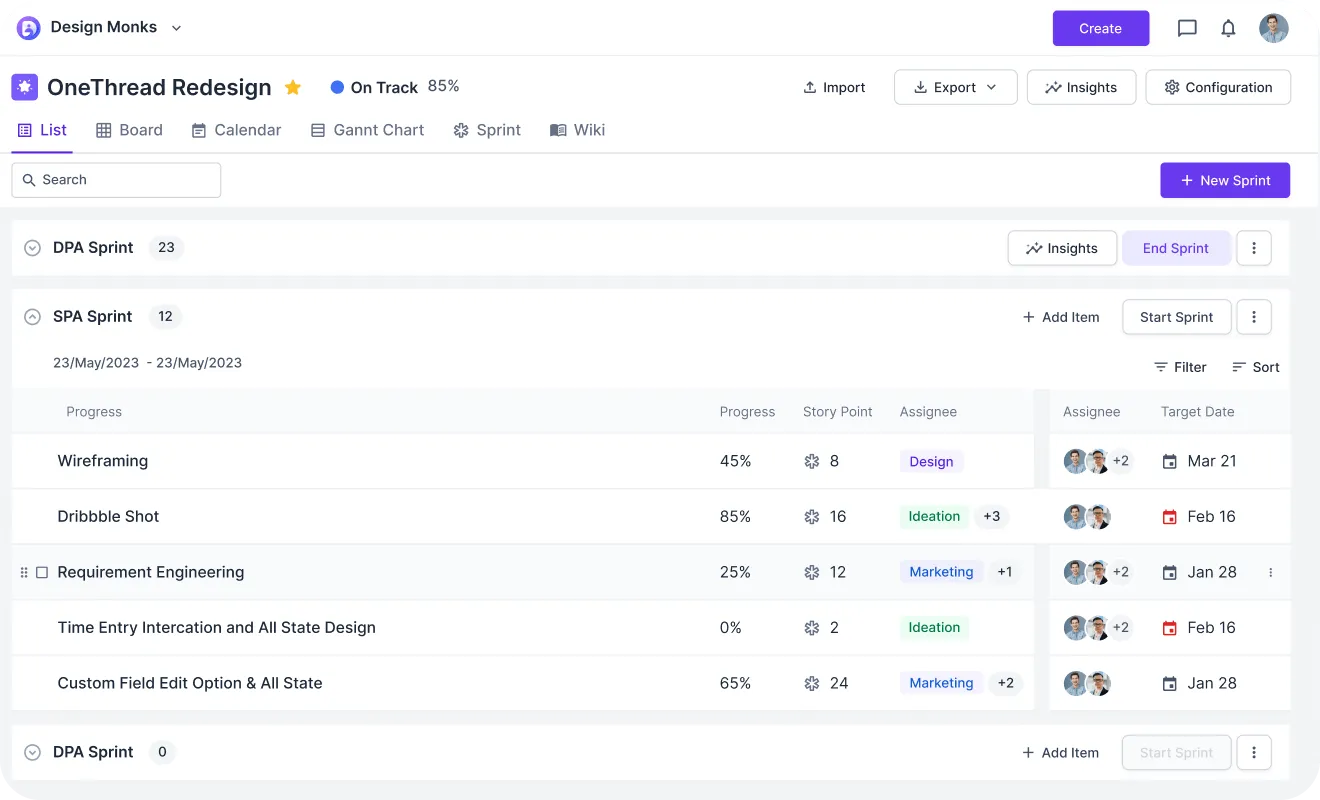
Task: Toggle the favorite star beside OneThread Redesign
Action: [293, 87]
